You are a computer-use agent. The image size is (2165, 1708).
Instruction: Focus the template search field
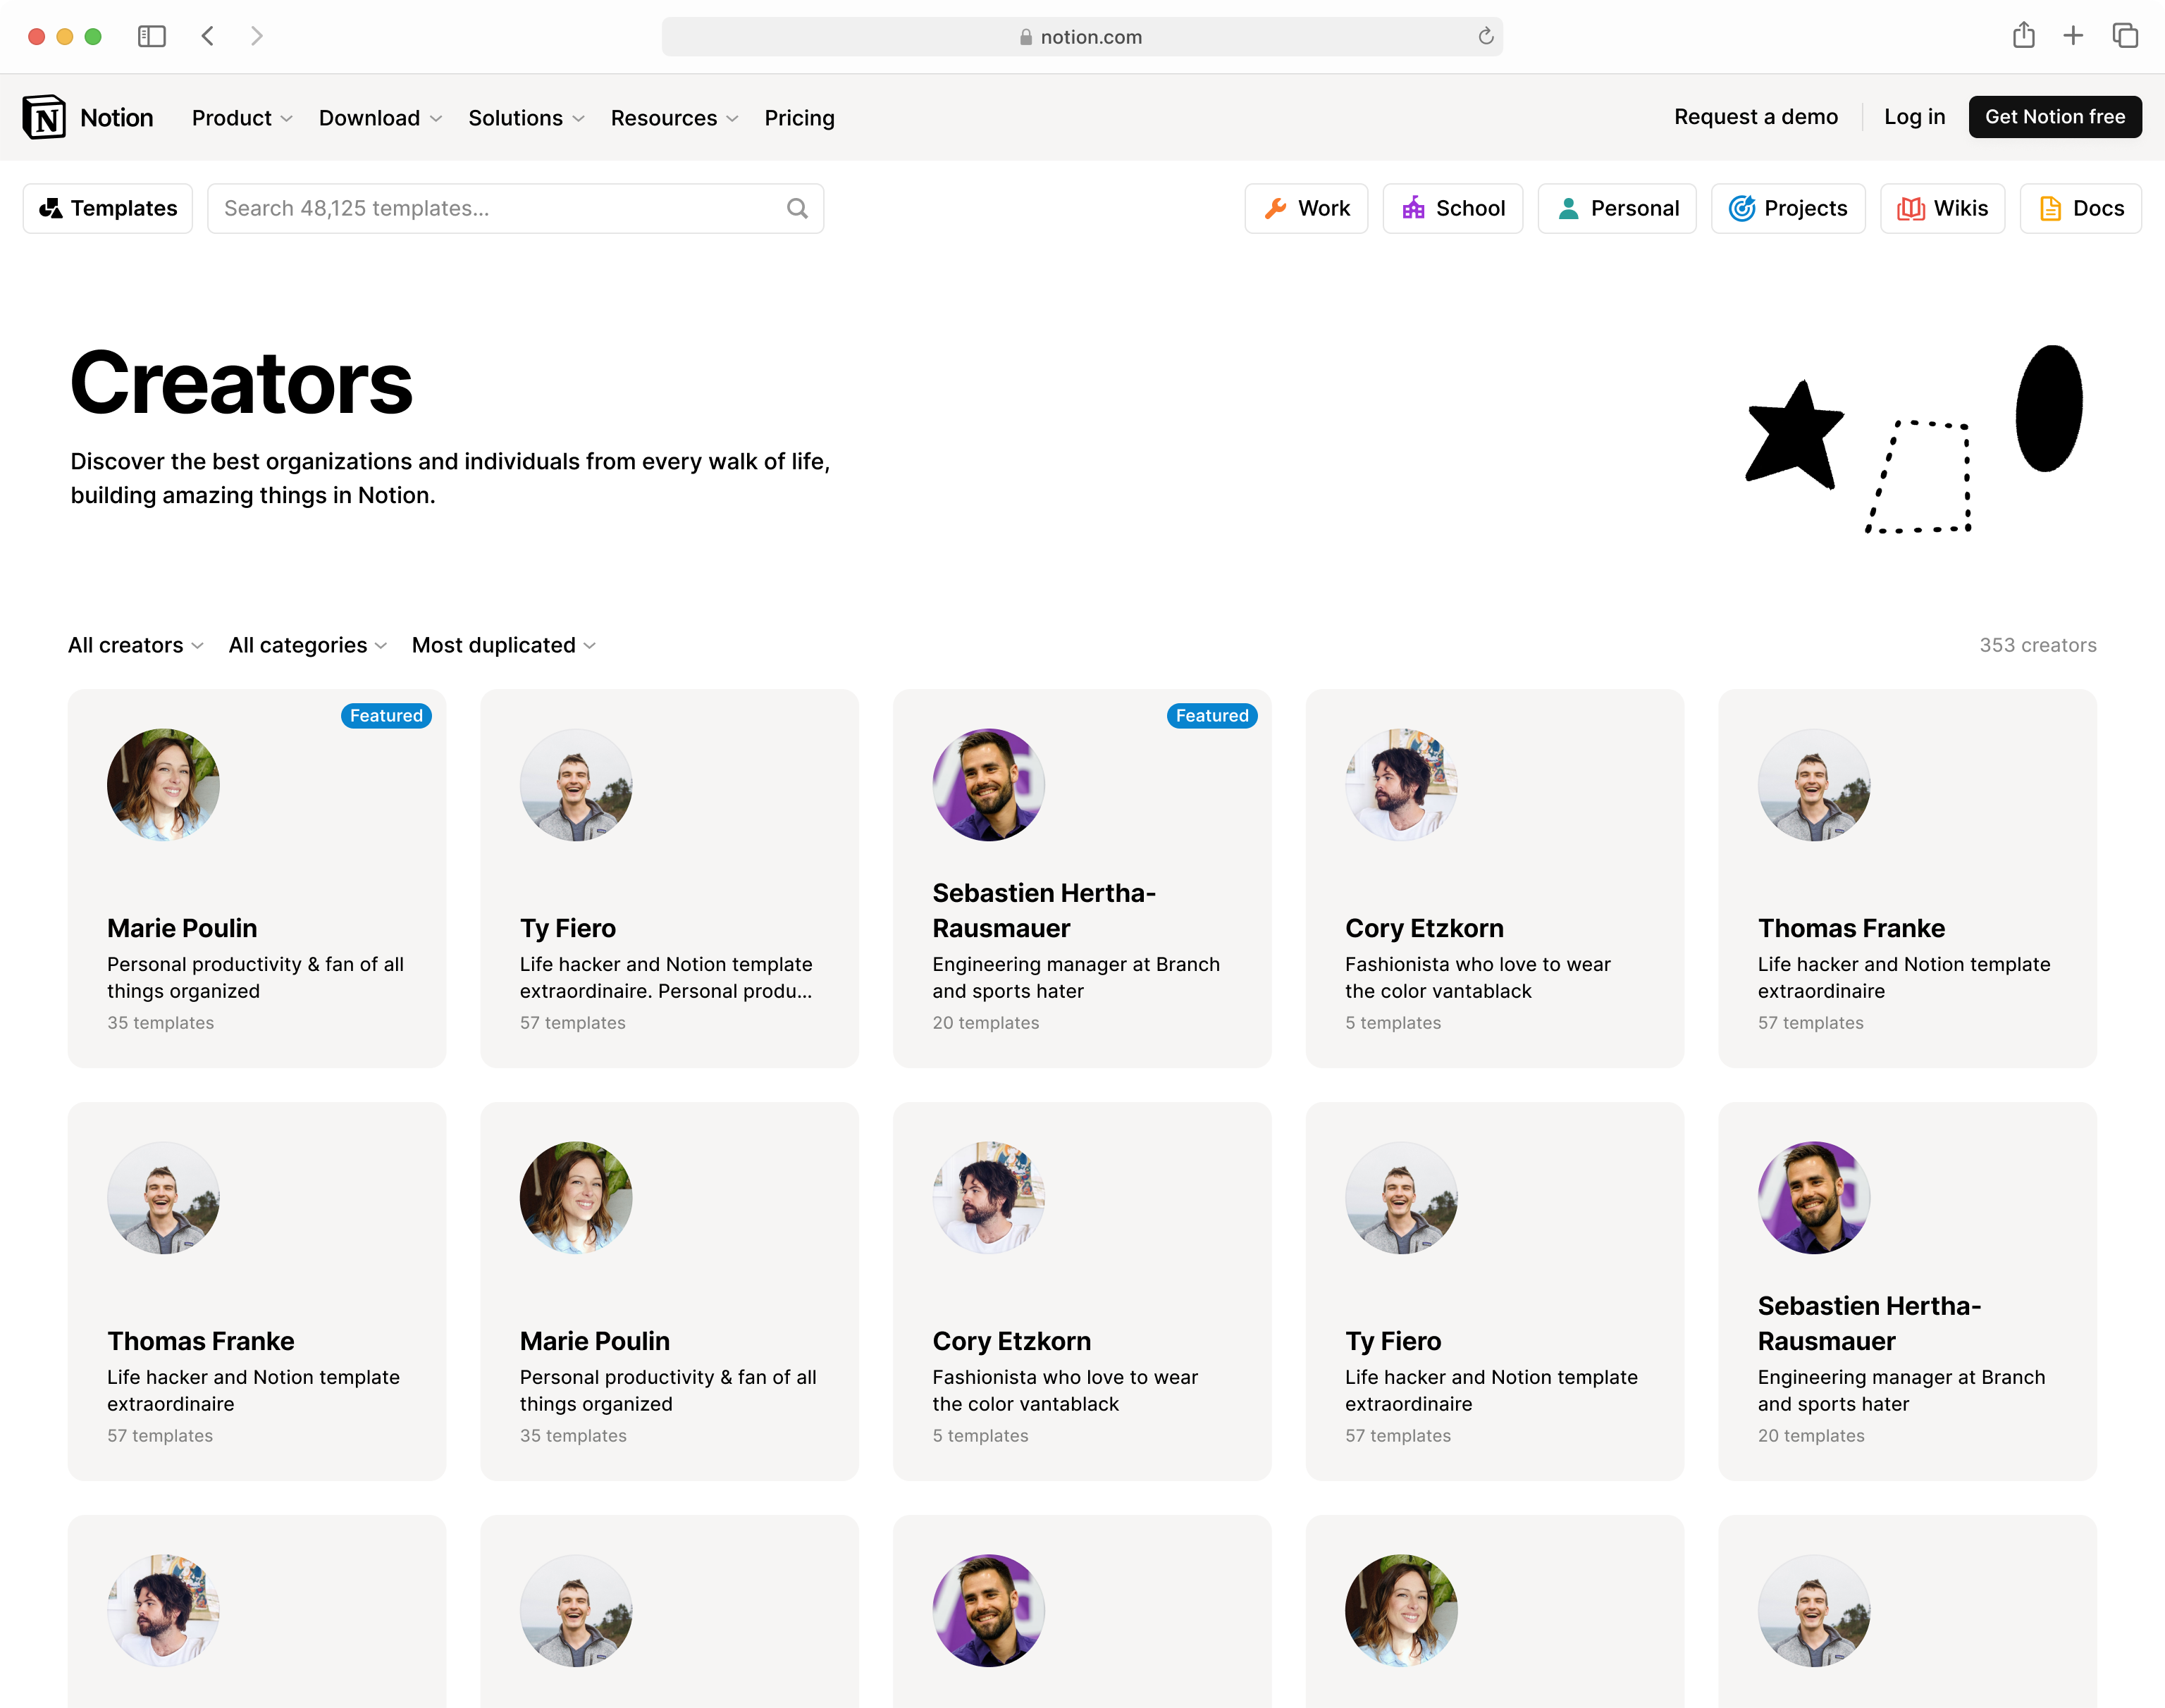click(x=500, y=208)
